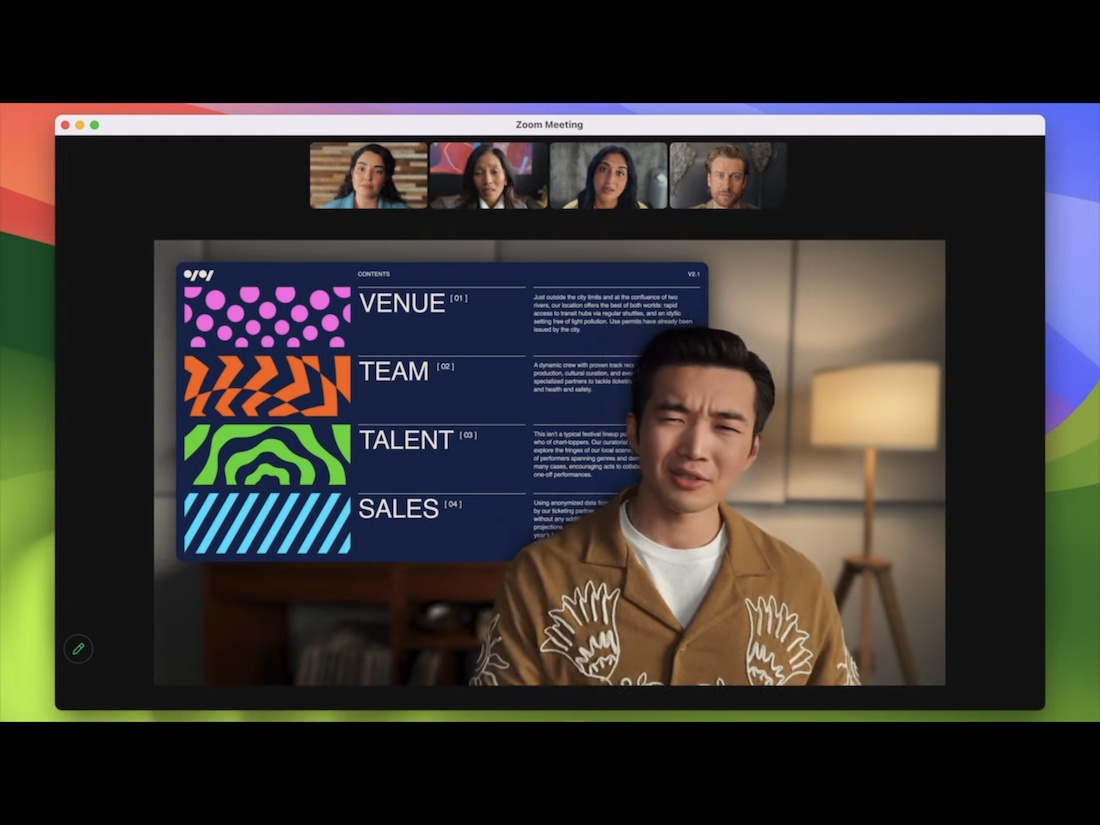Enter full screen with the green window button

click(x=95, y=125)
